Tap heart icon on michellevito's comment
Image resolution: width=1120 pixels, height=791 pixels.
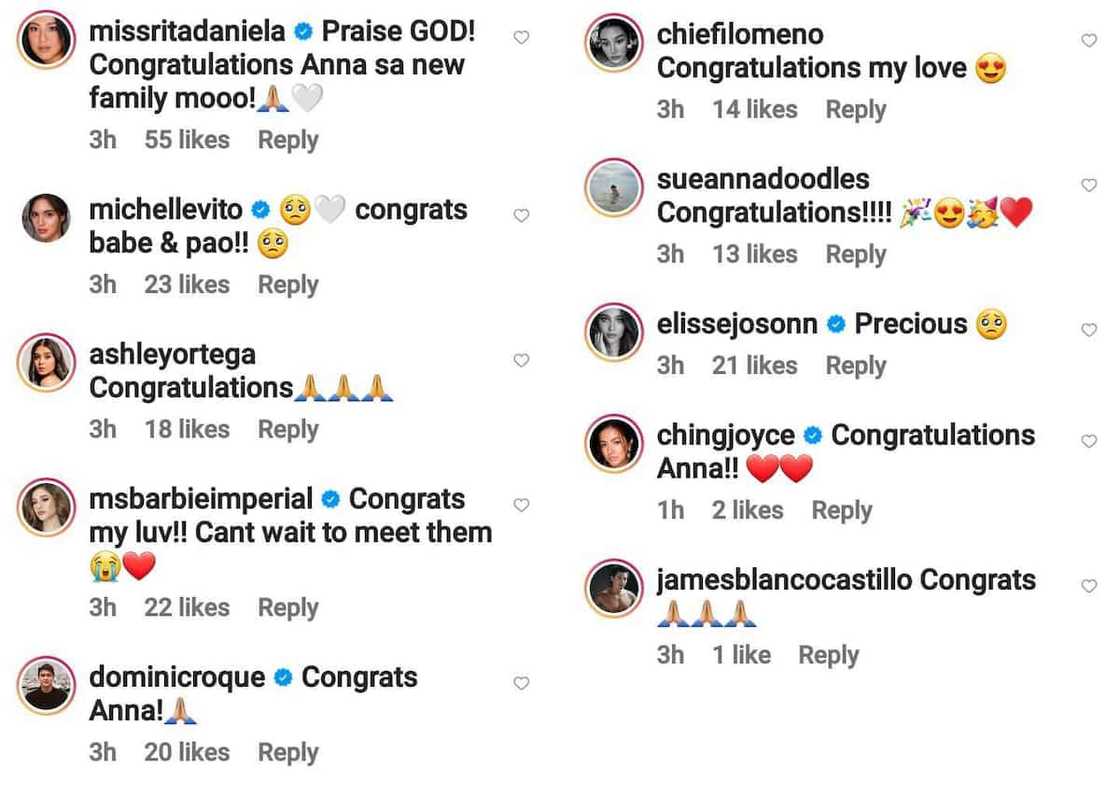tap(521, 215)
